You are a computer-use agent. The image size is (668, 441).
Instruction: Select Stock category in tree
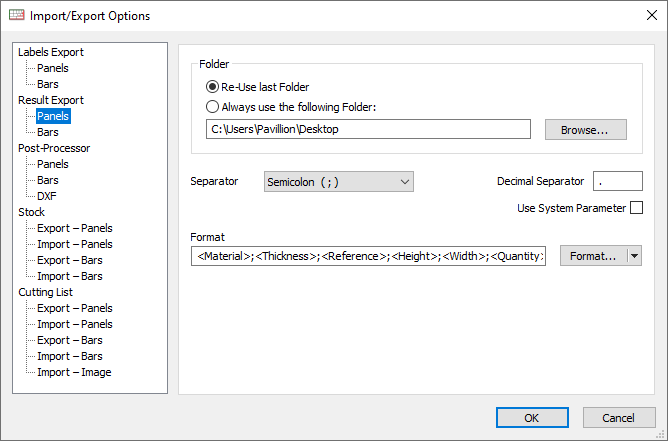31,212
